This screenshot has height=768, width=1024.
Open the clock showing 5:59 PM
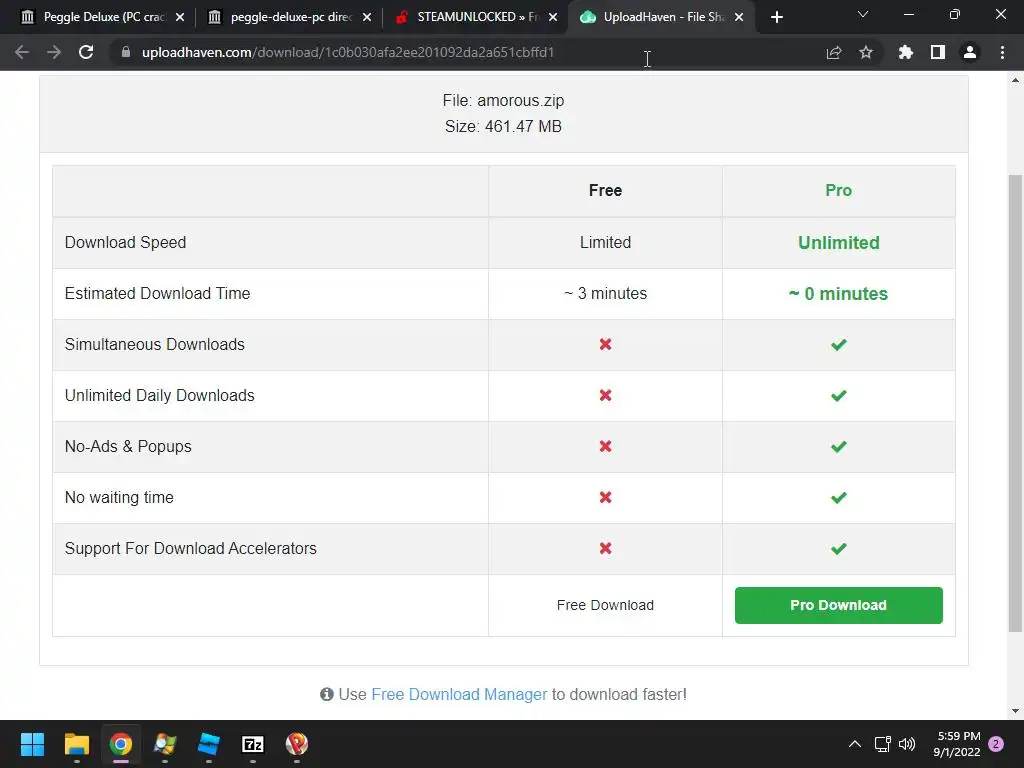[x=957, y=744]
